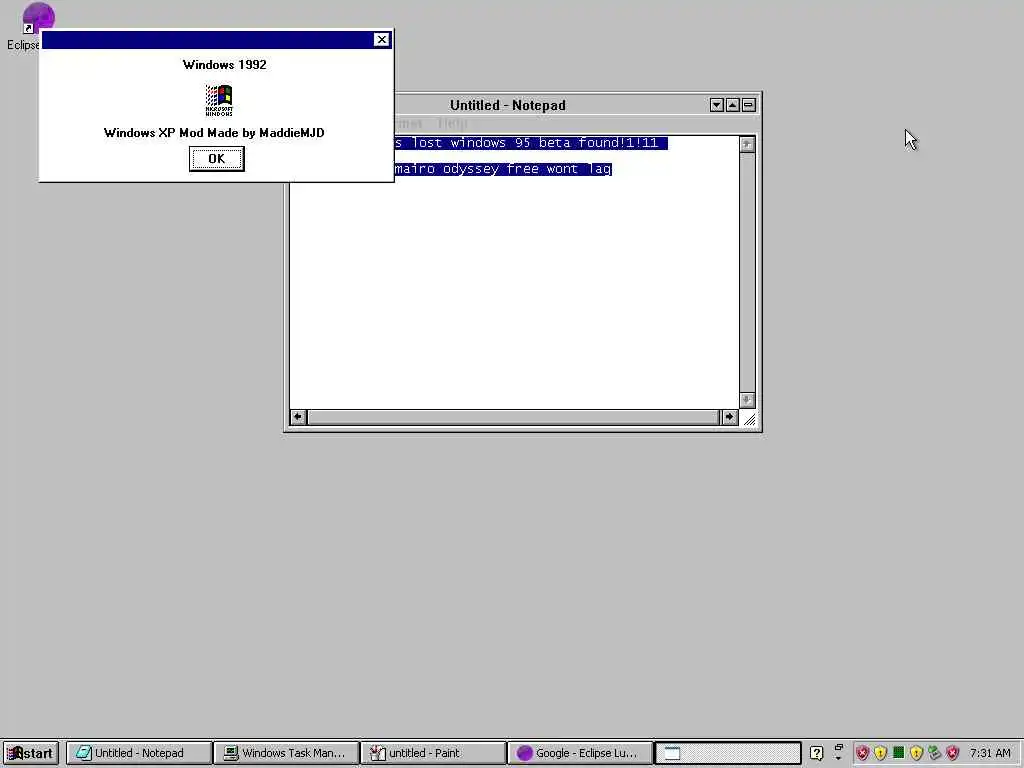Viewport: 1024px width, 768px height.
Task: Open the Start menu
Action: pos(31,753)
